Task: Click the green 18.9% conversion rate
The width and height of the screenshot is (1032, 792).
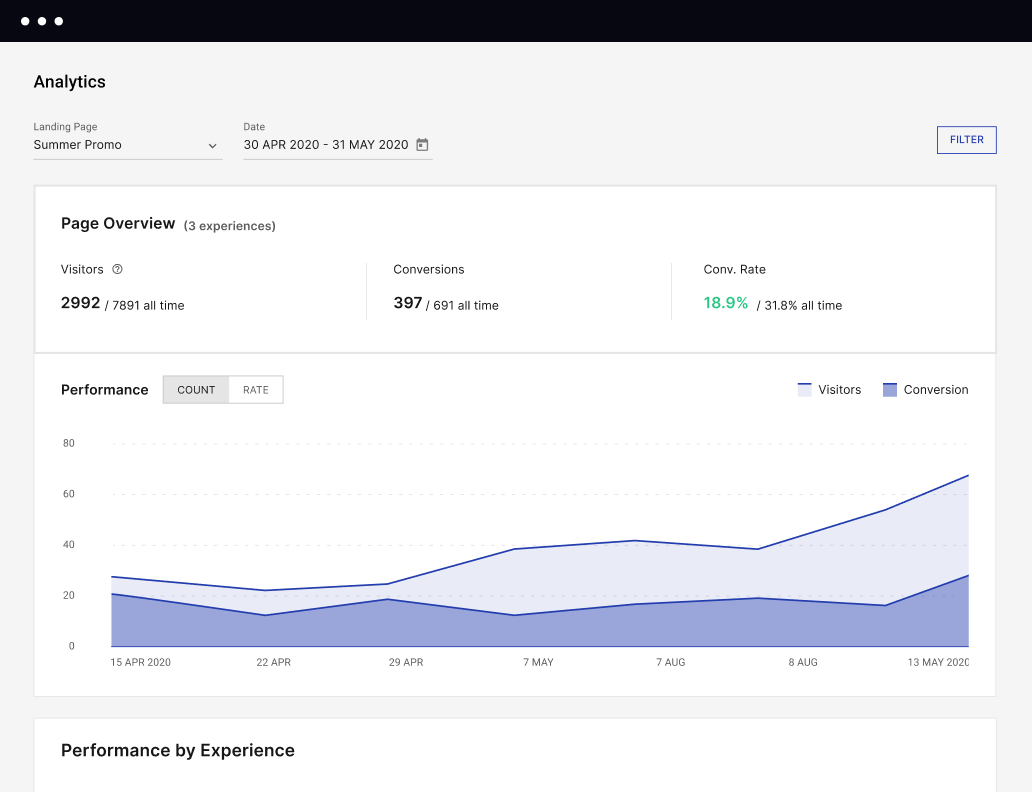Action: pos(725,302)
